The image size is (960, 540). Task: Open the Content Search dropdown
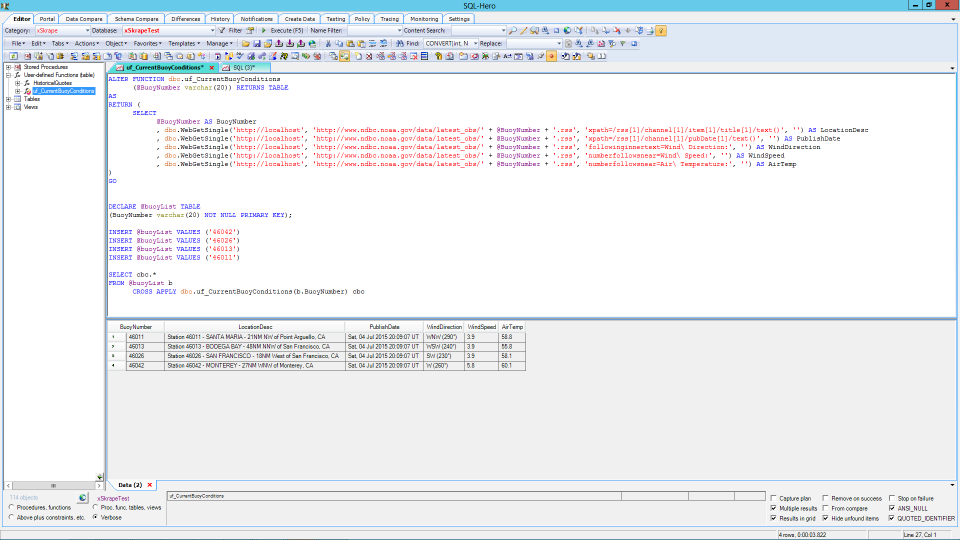[503, 31]
